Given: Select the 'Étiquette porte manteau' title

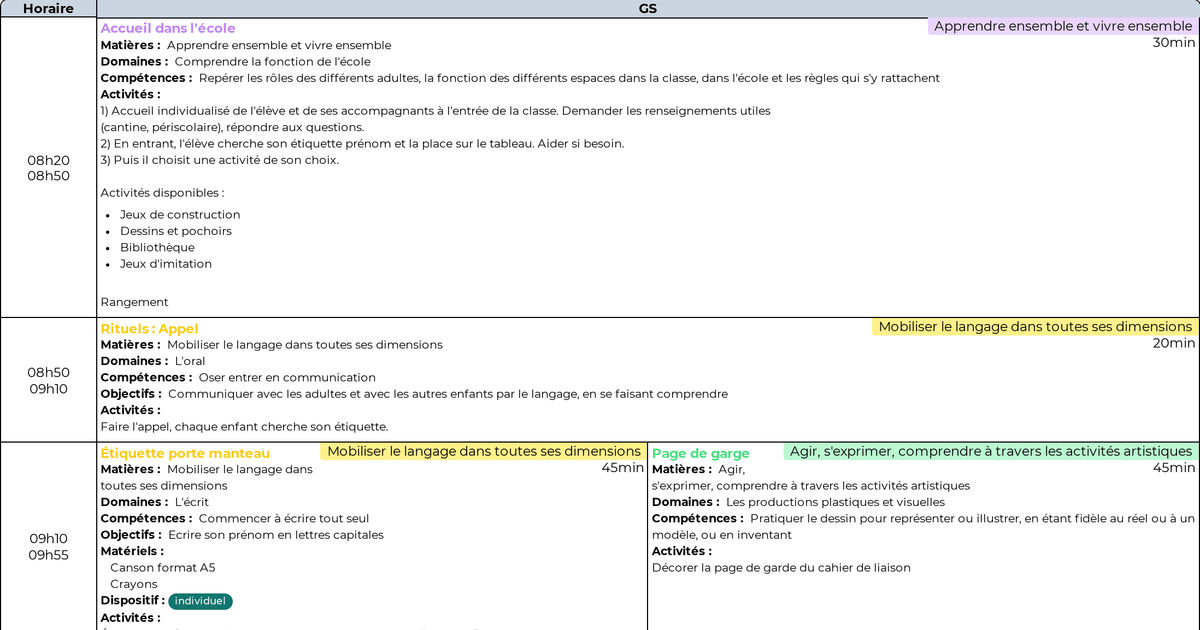Looking at the screenshot, I should pyautogui.click(x=185, y=454).
